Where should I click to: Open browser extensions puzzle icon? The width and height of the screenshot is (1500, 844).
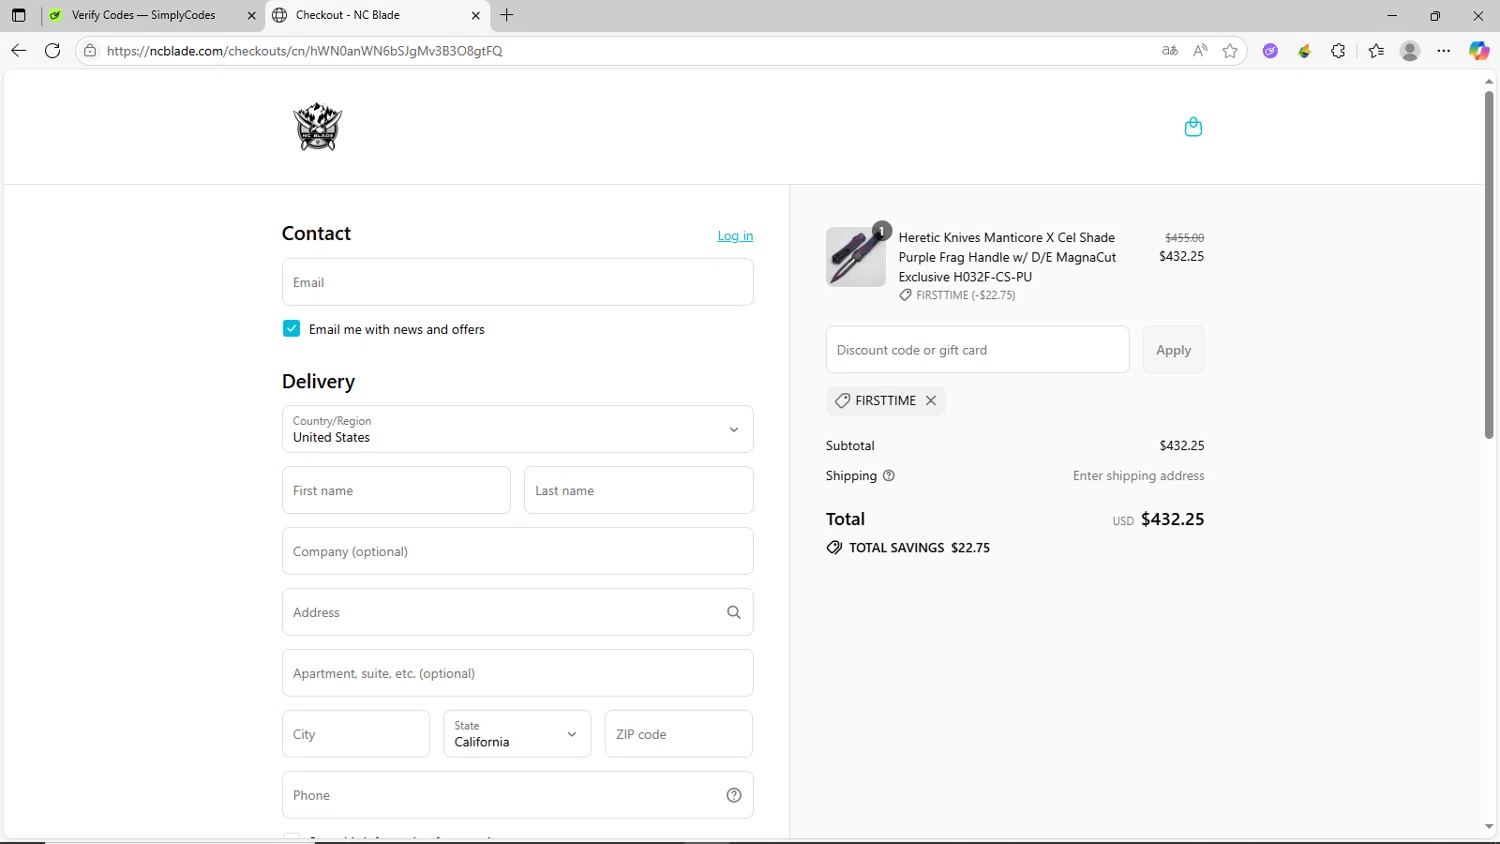tap(1338, 51)
